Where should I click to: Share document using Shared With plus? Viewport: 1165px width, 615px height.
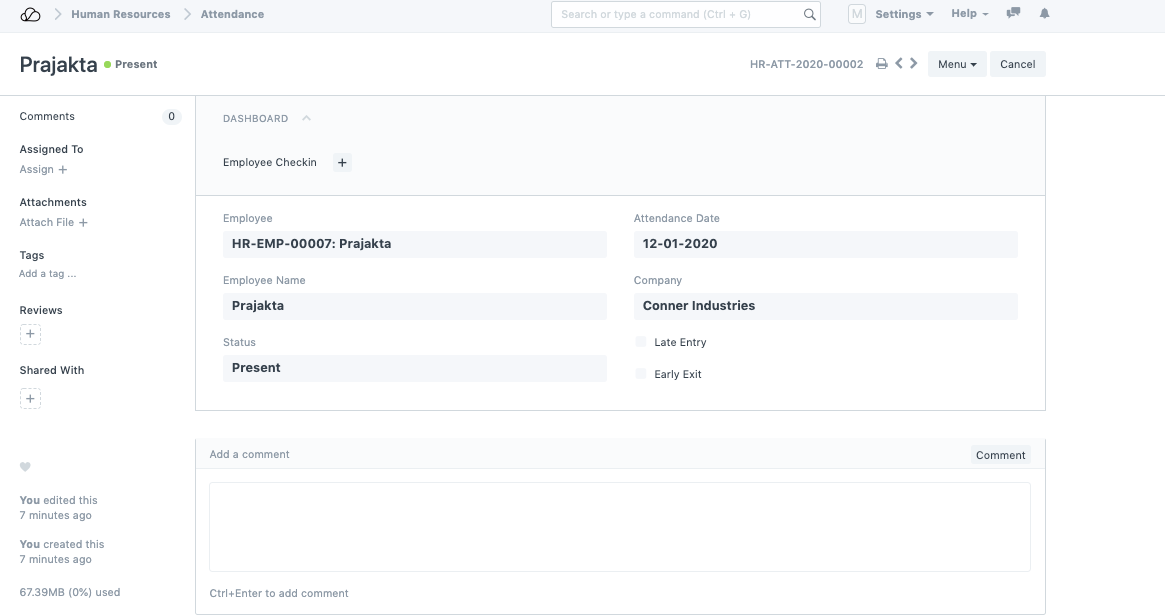30,399
